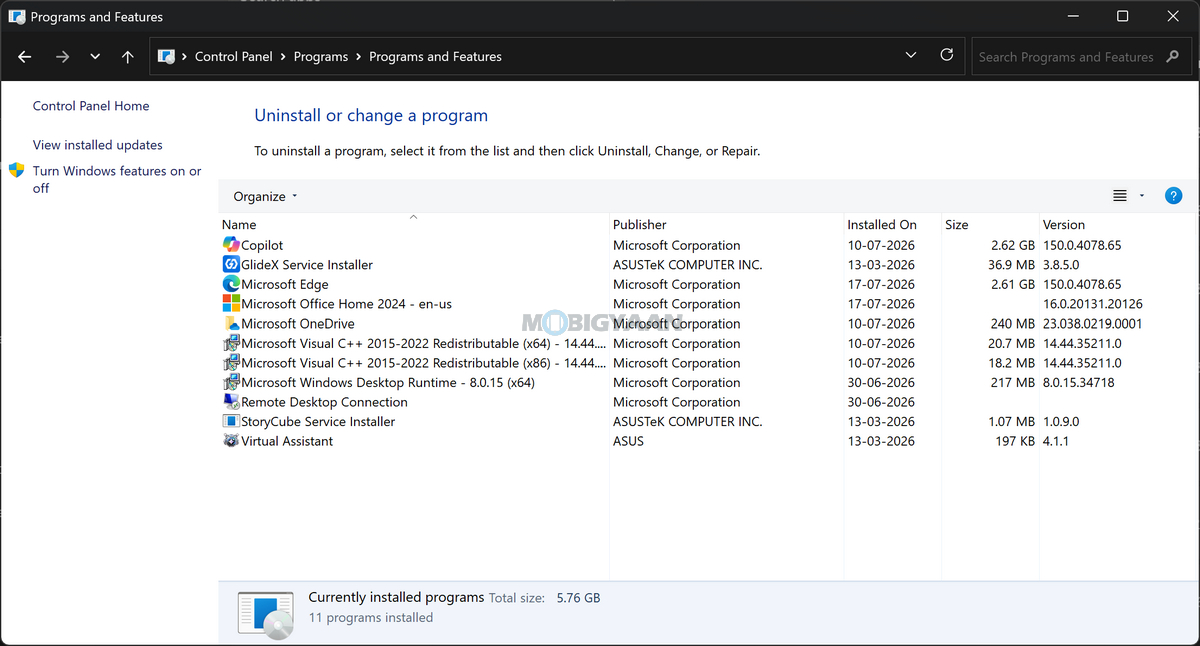
Task: Select the Virtual Assistant name text
Action: [x=287, y=441]
